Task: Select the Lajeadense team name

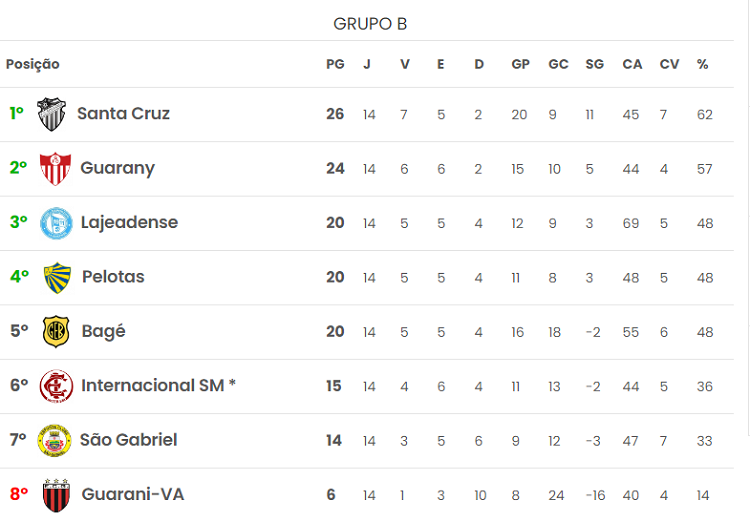Action: tap(129, 222)
